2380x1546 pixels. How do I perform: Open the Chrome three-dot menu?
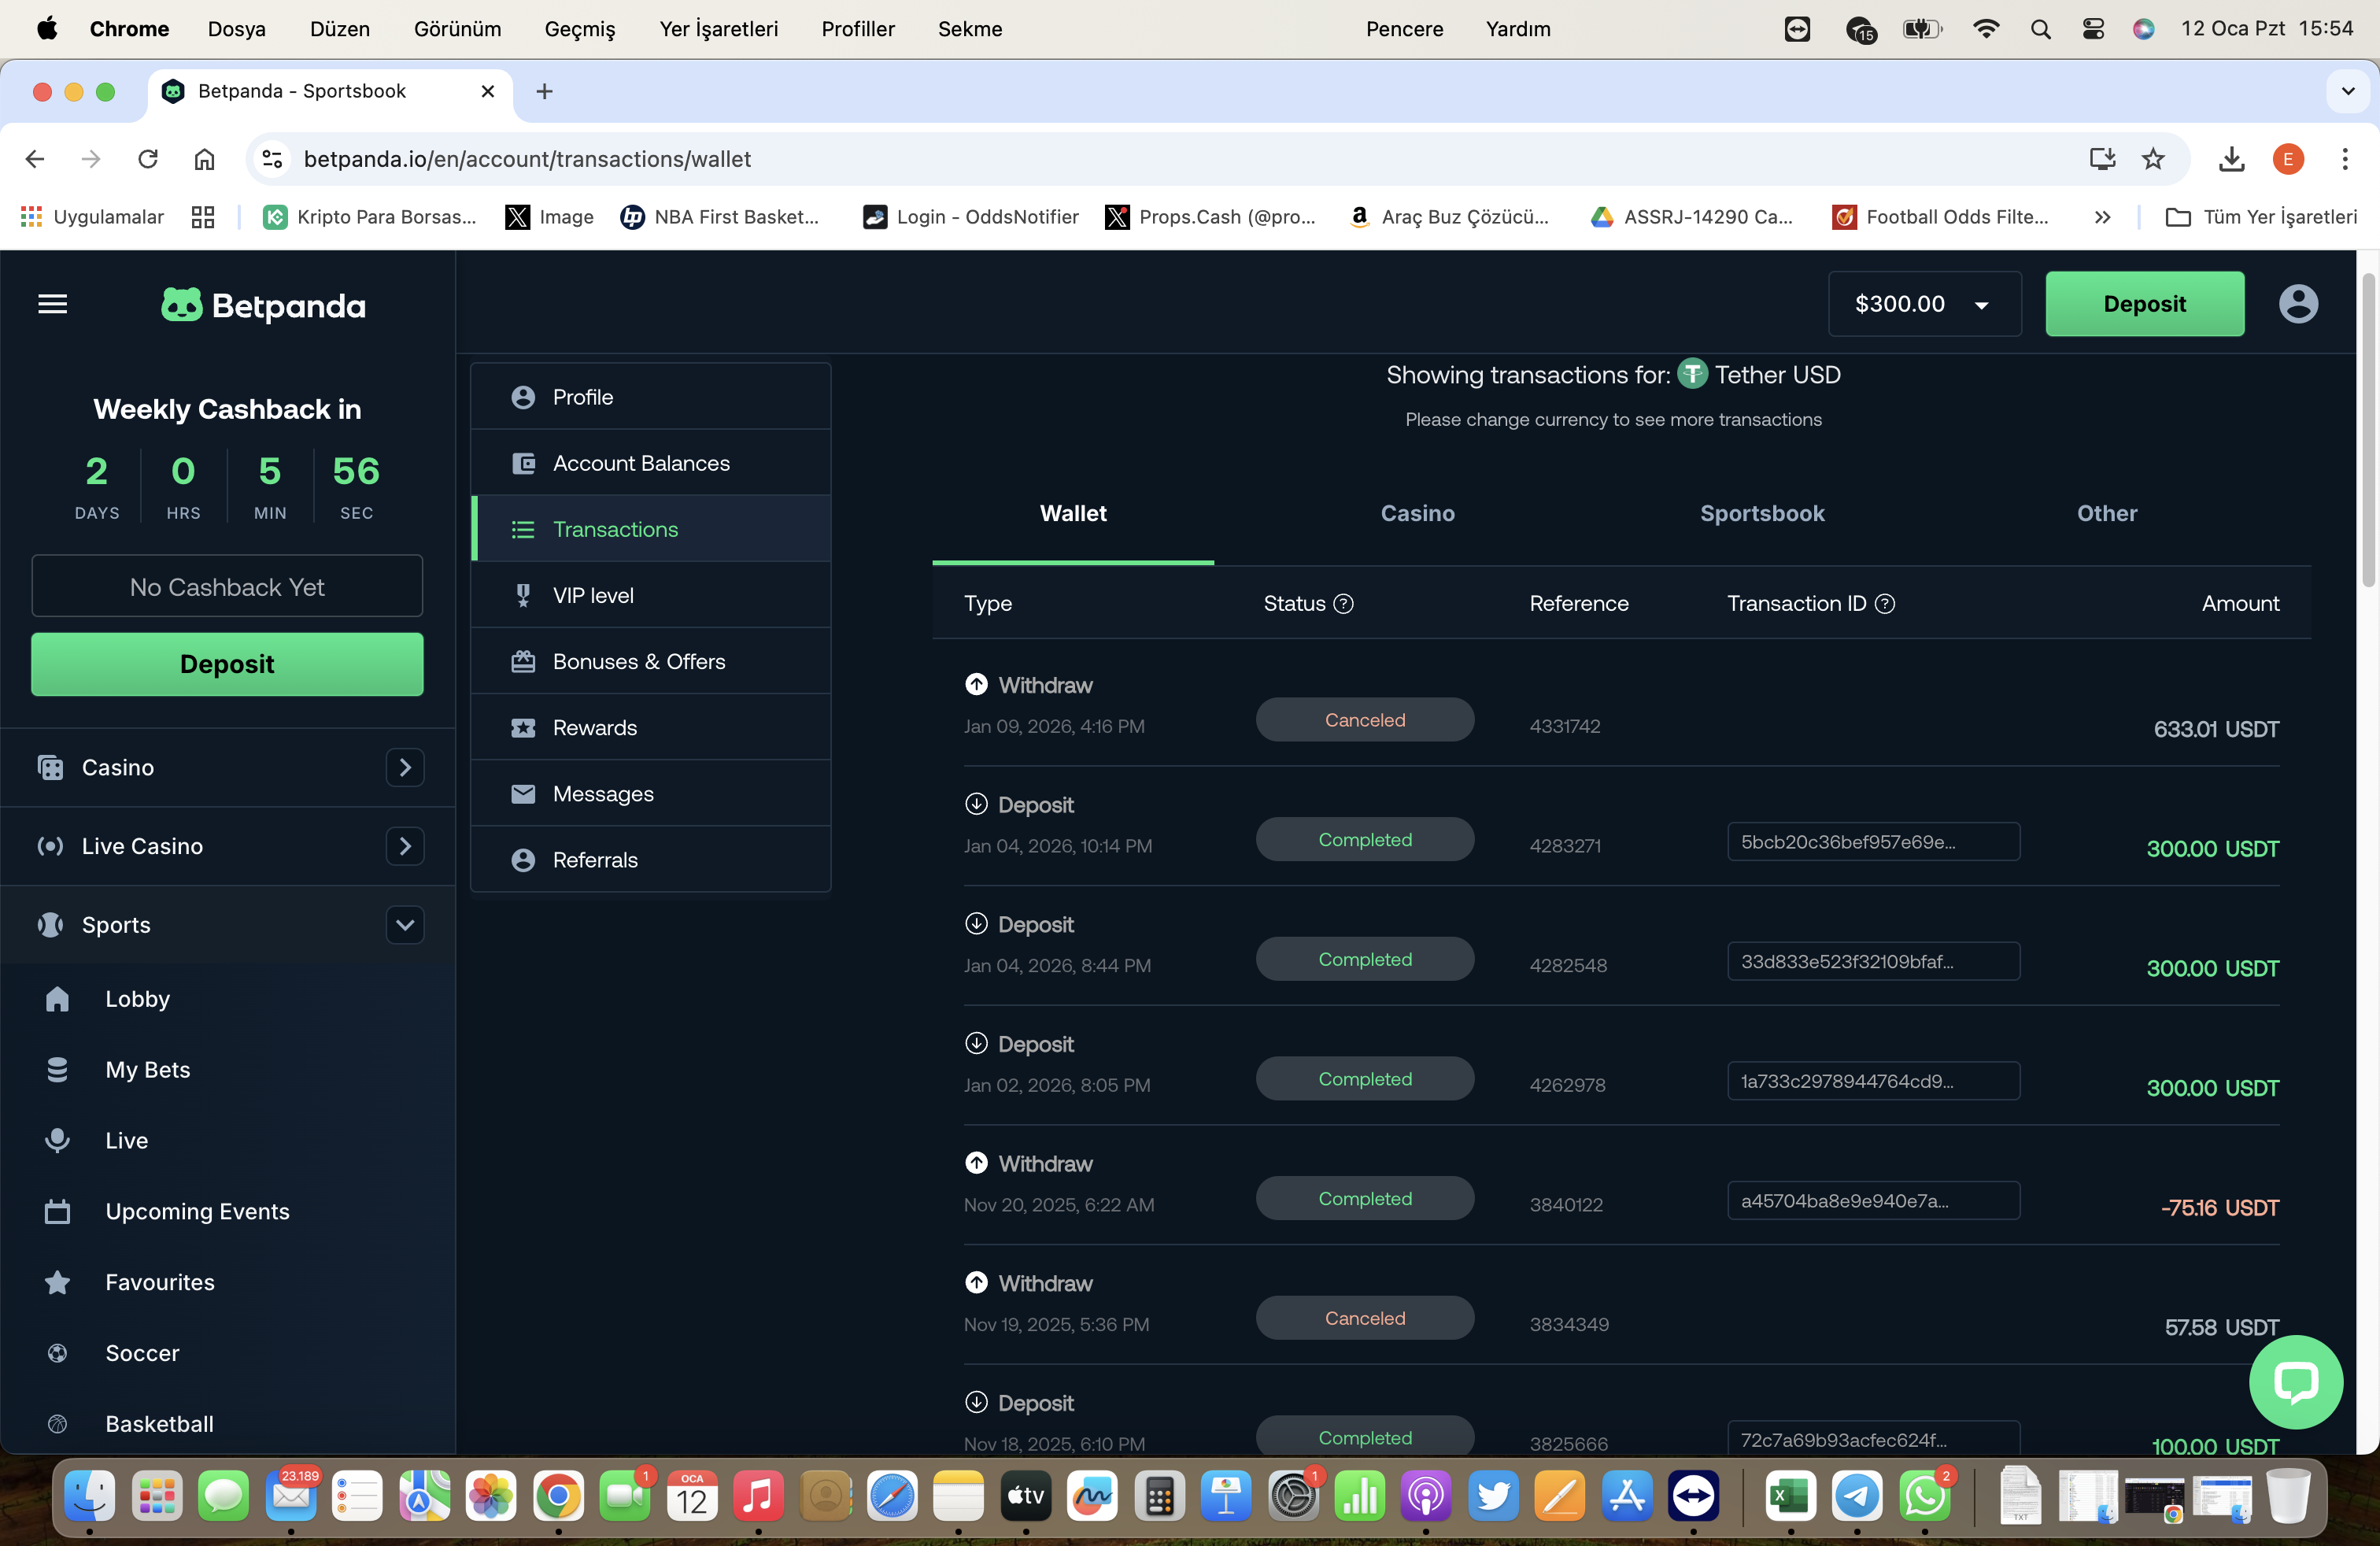[x=2344, y=159]
